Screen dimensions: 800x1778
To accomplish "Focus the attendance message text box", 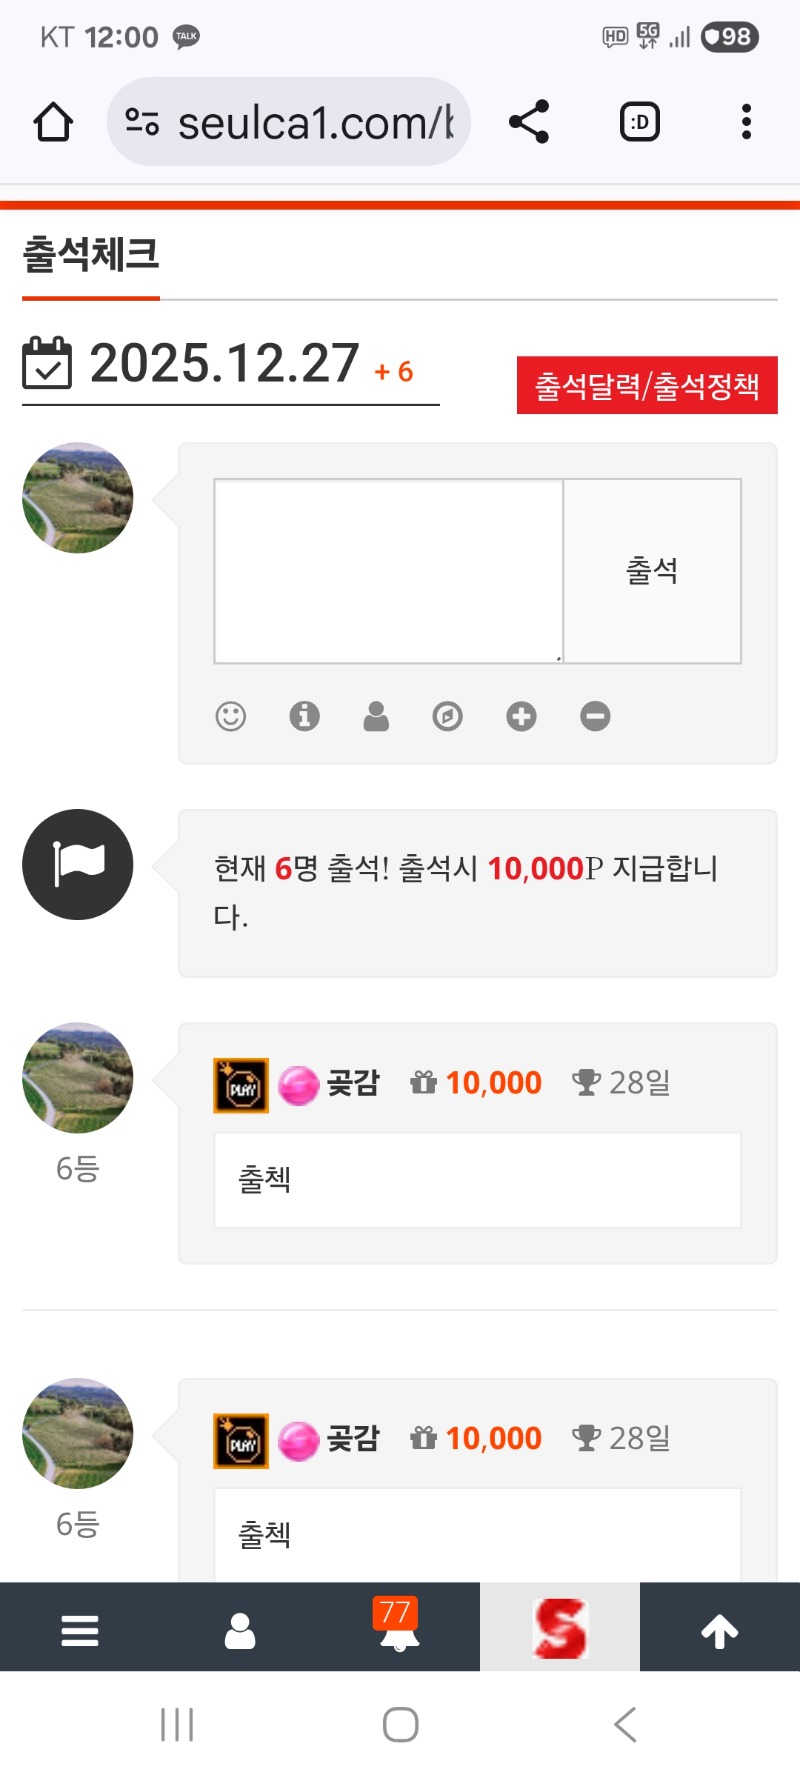I will (389, 571).
